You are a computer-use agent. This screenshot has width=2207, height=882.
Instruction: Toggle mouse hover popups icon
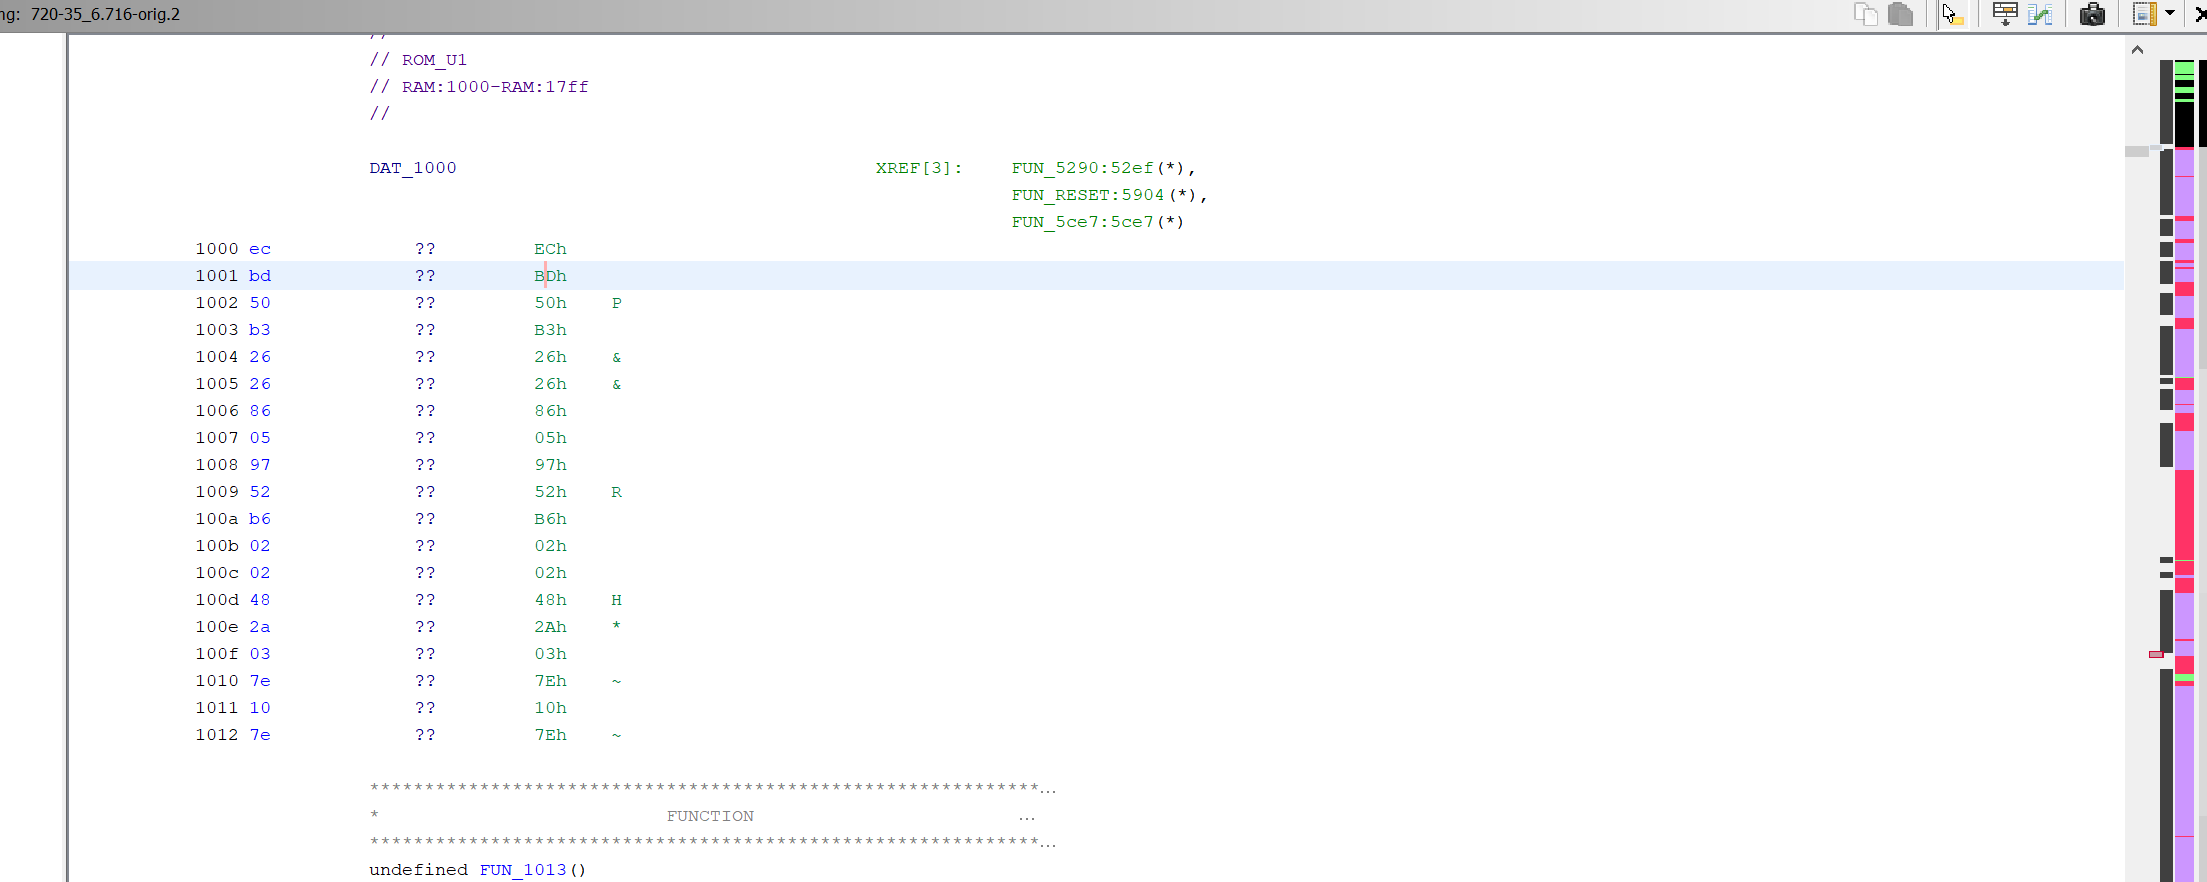tap(1952, 14)
